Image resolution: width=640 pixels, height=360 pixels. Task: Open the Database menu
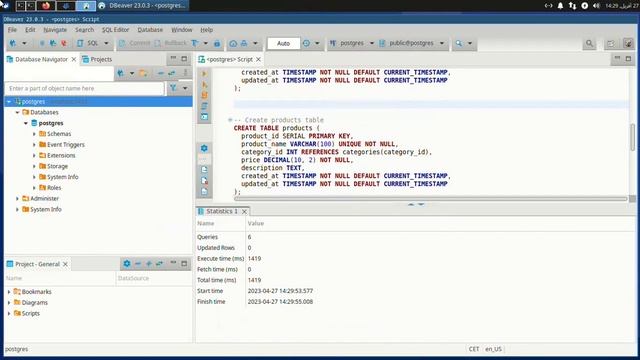[x=150, y=30]
